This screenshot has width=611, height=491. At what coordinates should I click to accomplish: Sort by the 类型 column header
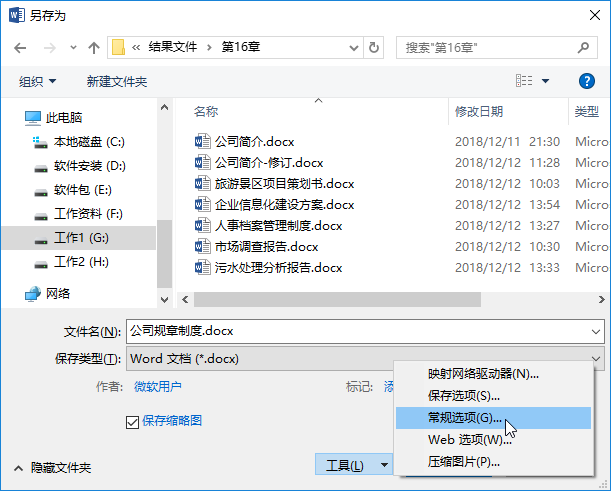coord(586,111)
